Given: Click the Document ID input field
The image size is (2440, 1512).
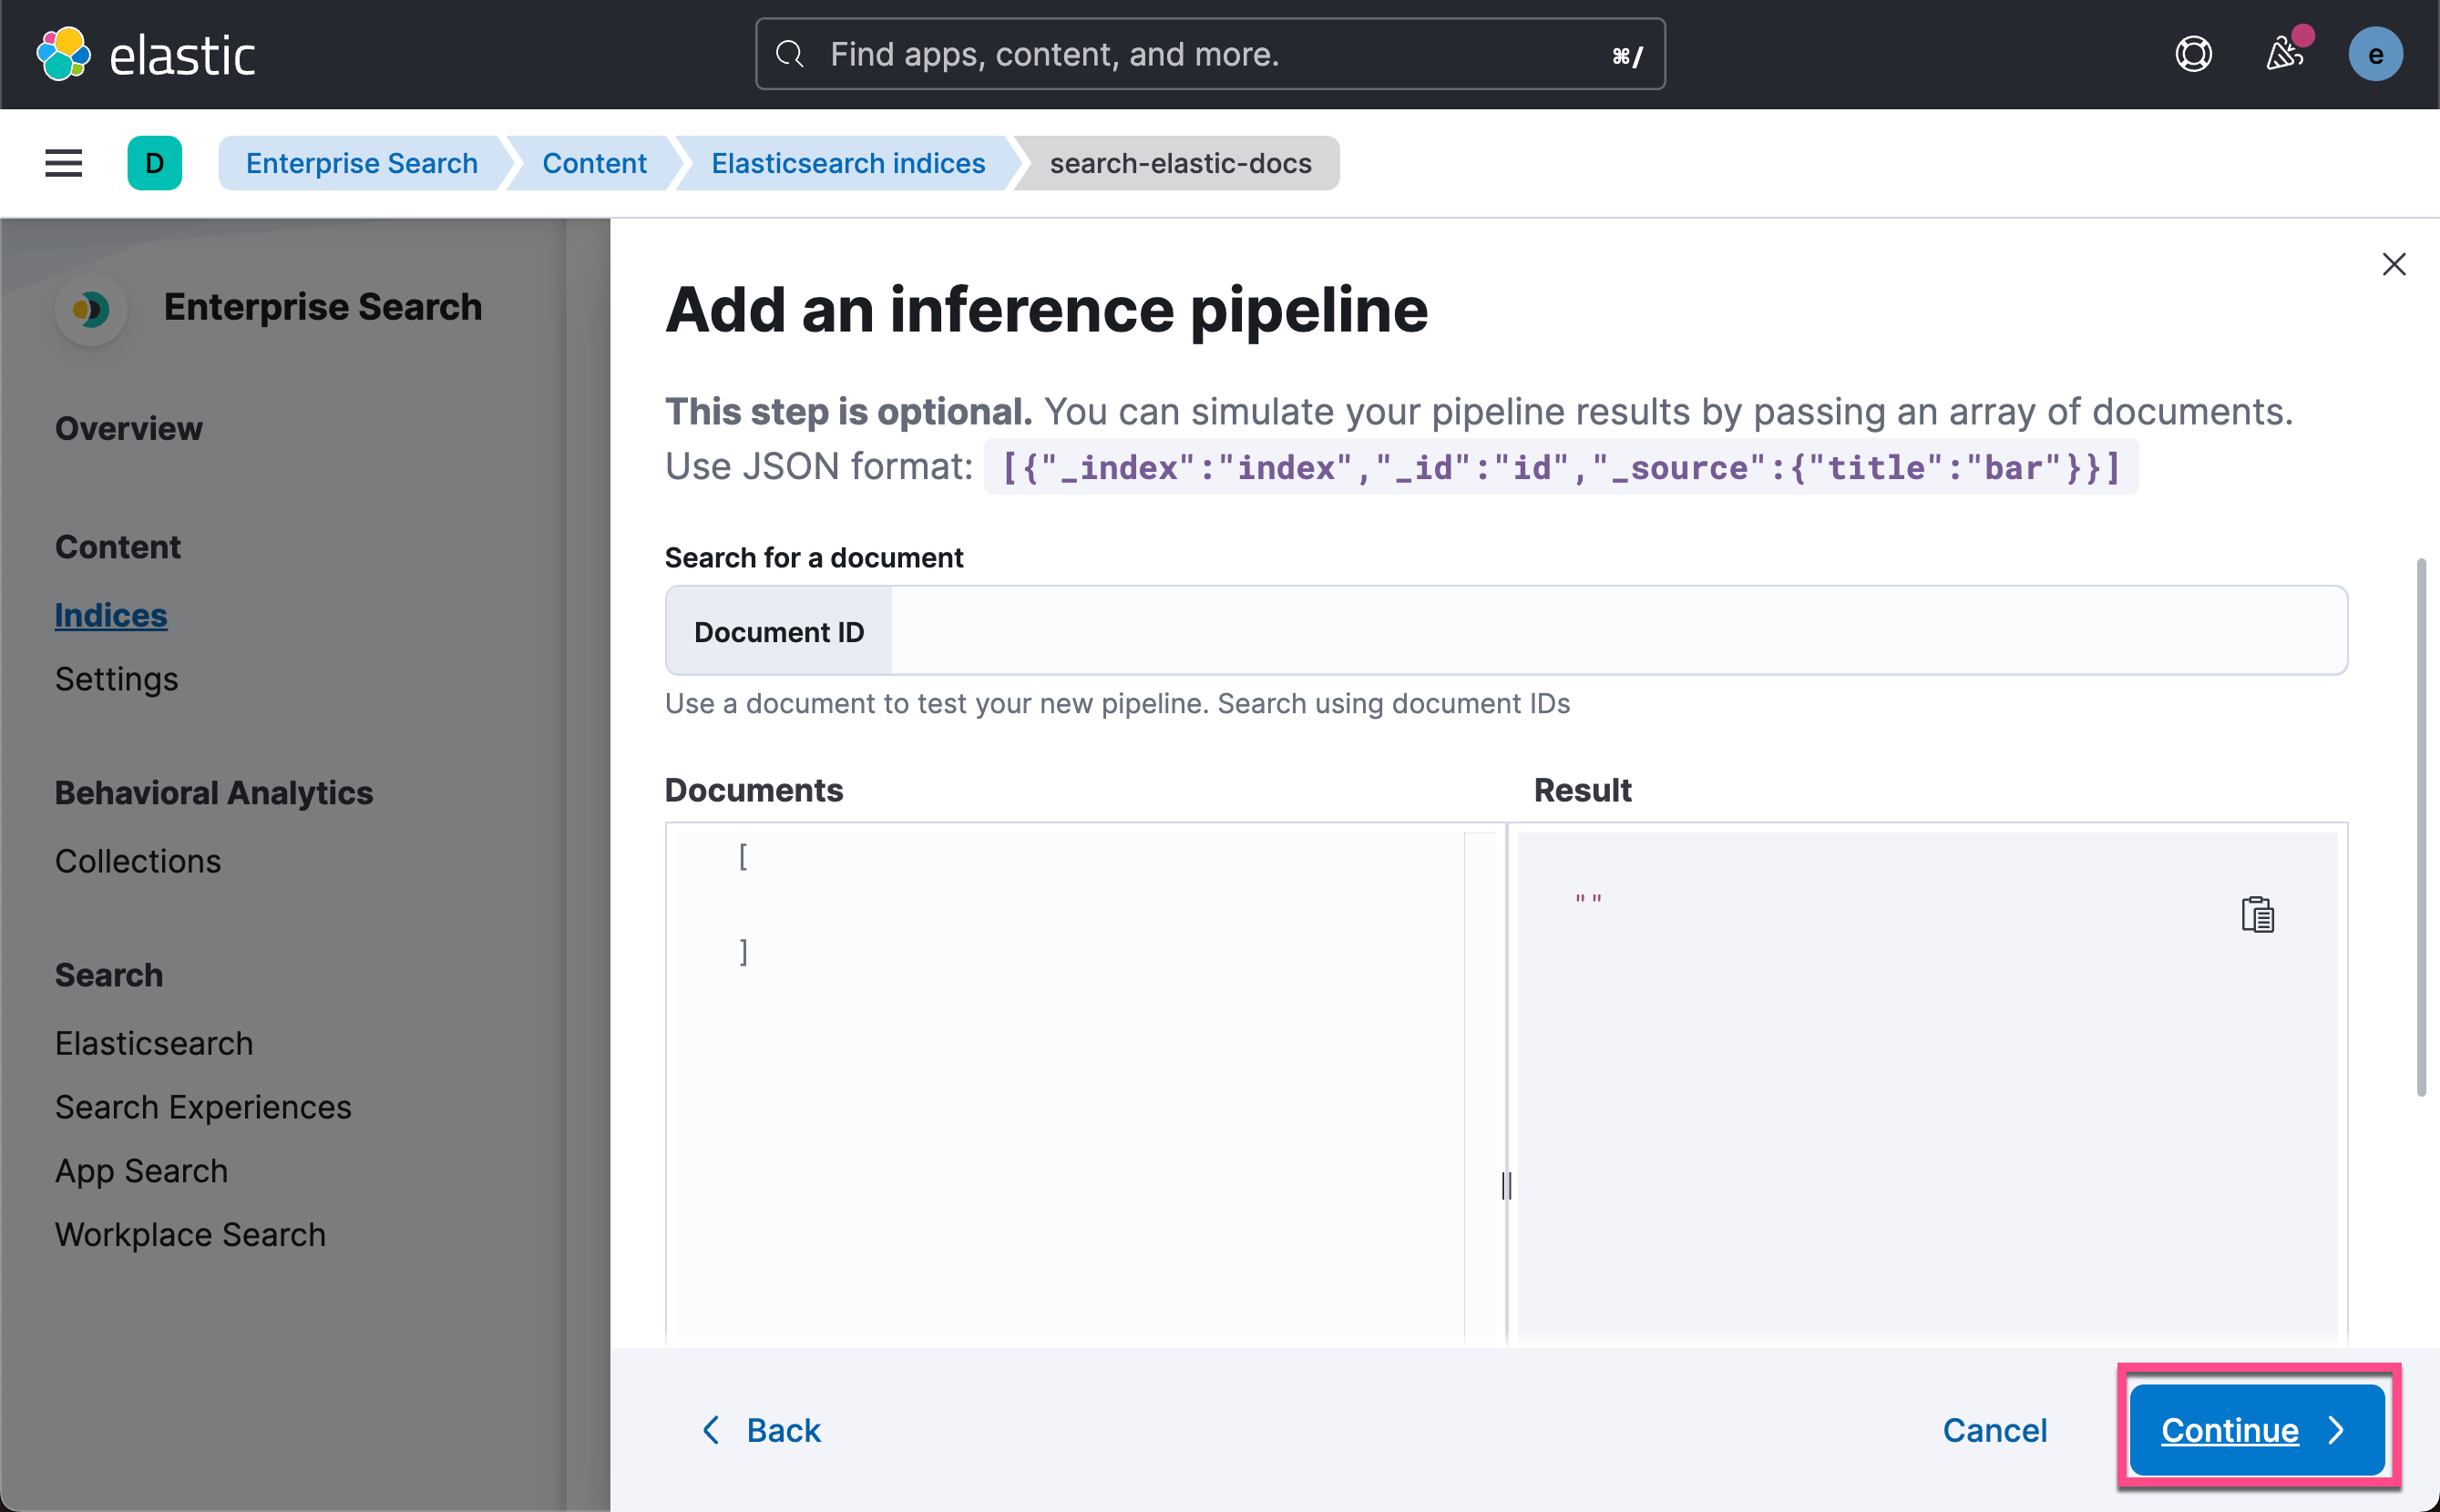Looking at the screenshot, I should pyautogui.click(x=1619, y=631).
